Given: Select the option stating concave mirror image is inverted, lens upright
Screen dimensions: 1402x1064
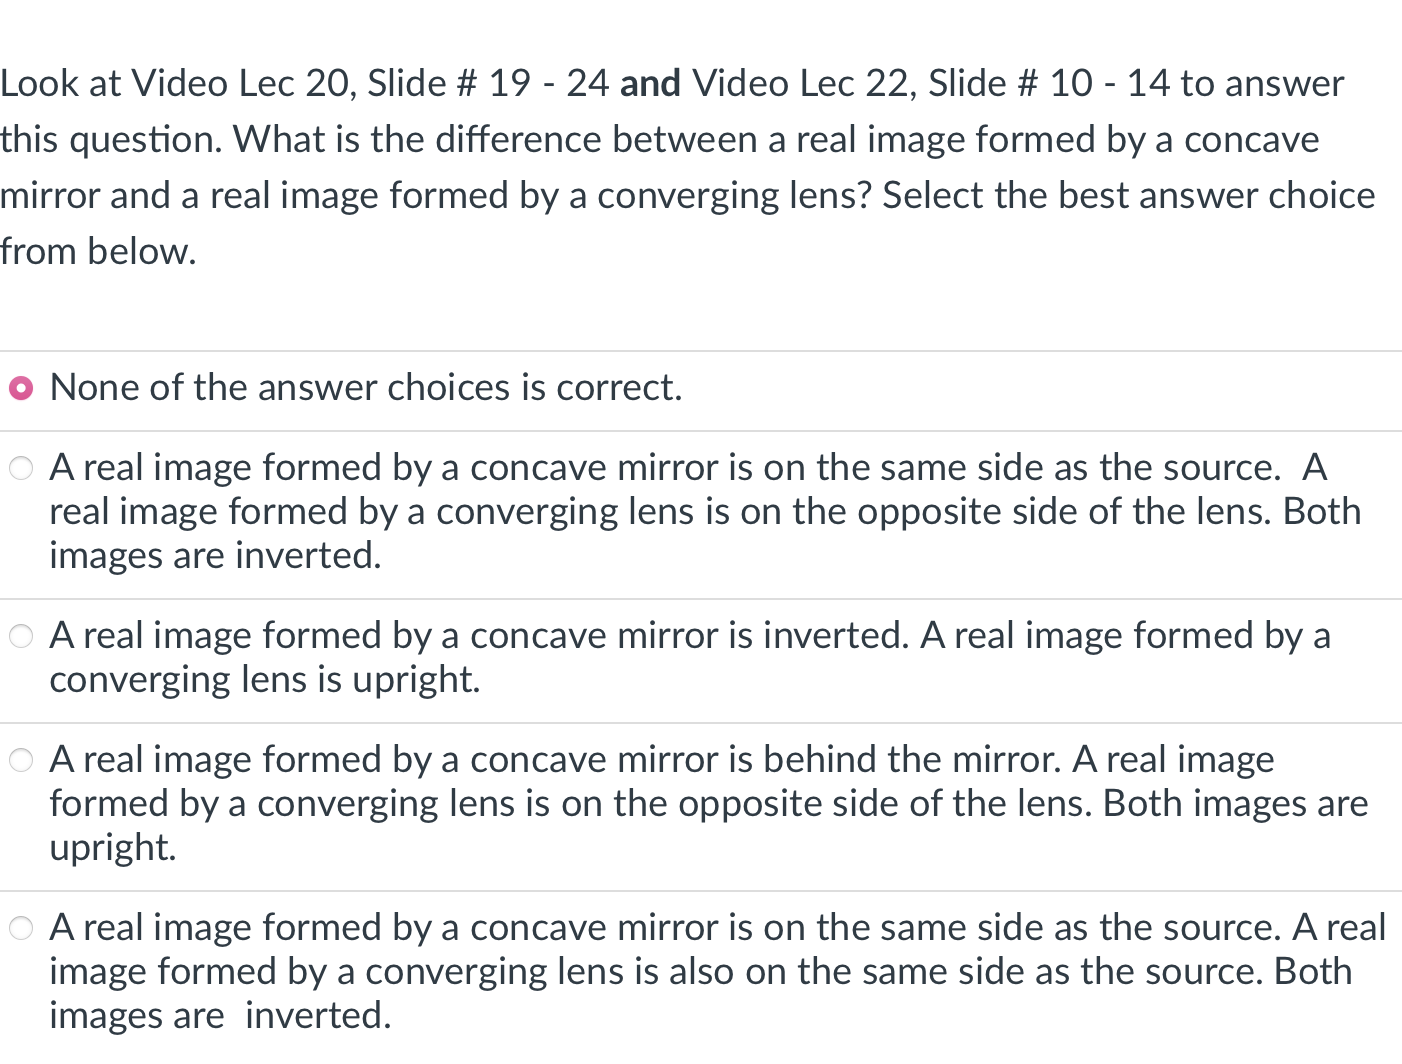Looking at the screenshot, I should pos(21,635).
